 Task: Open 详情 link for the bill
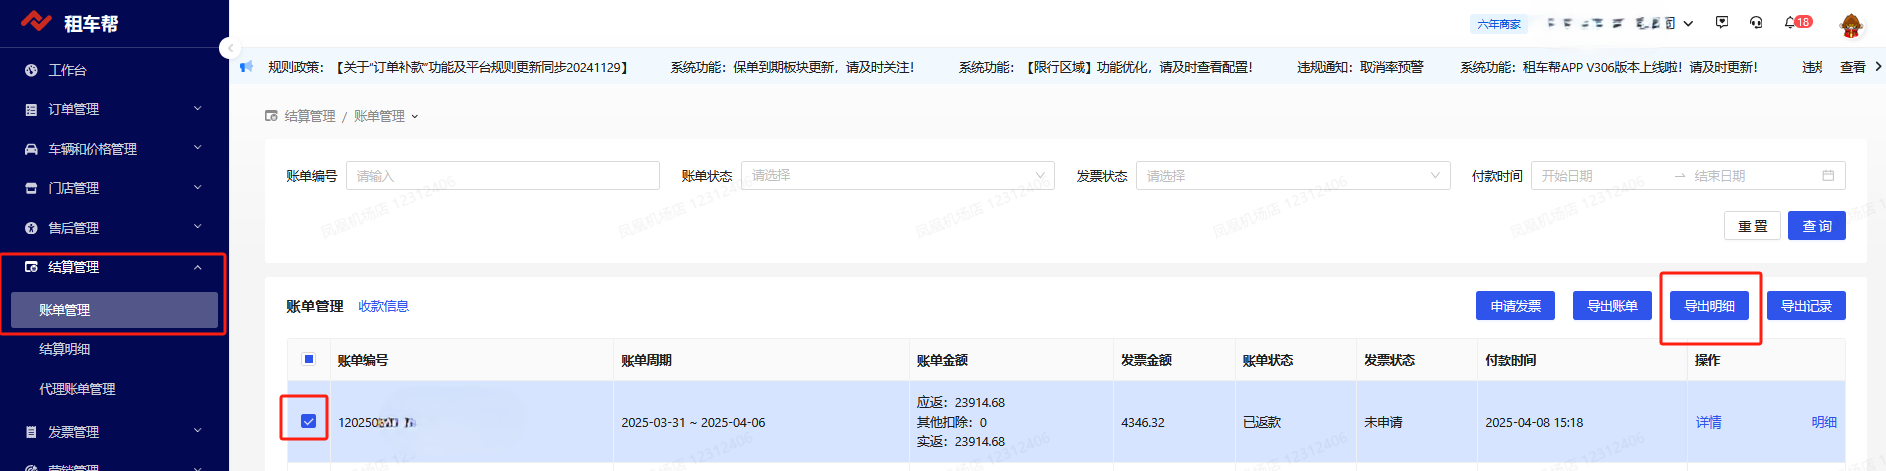(x=1708, y=422)
